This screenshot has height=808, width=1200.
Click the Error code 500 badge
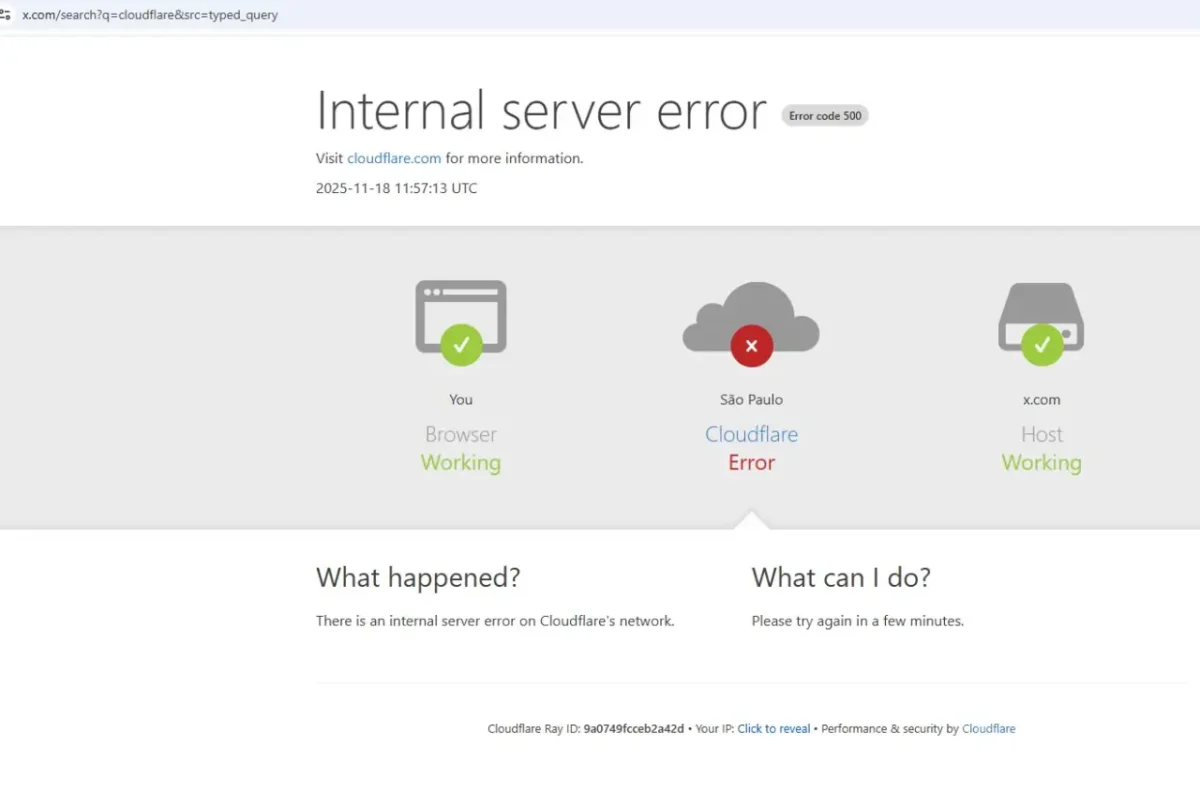825,116
